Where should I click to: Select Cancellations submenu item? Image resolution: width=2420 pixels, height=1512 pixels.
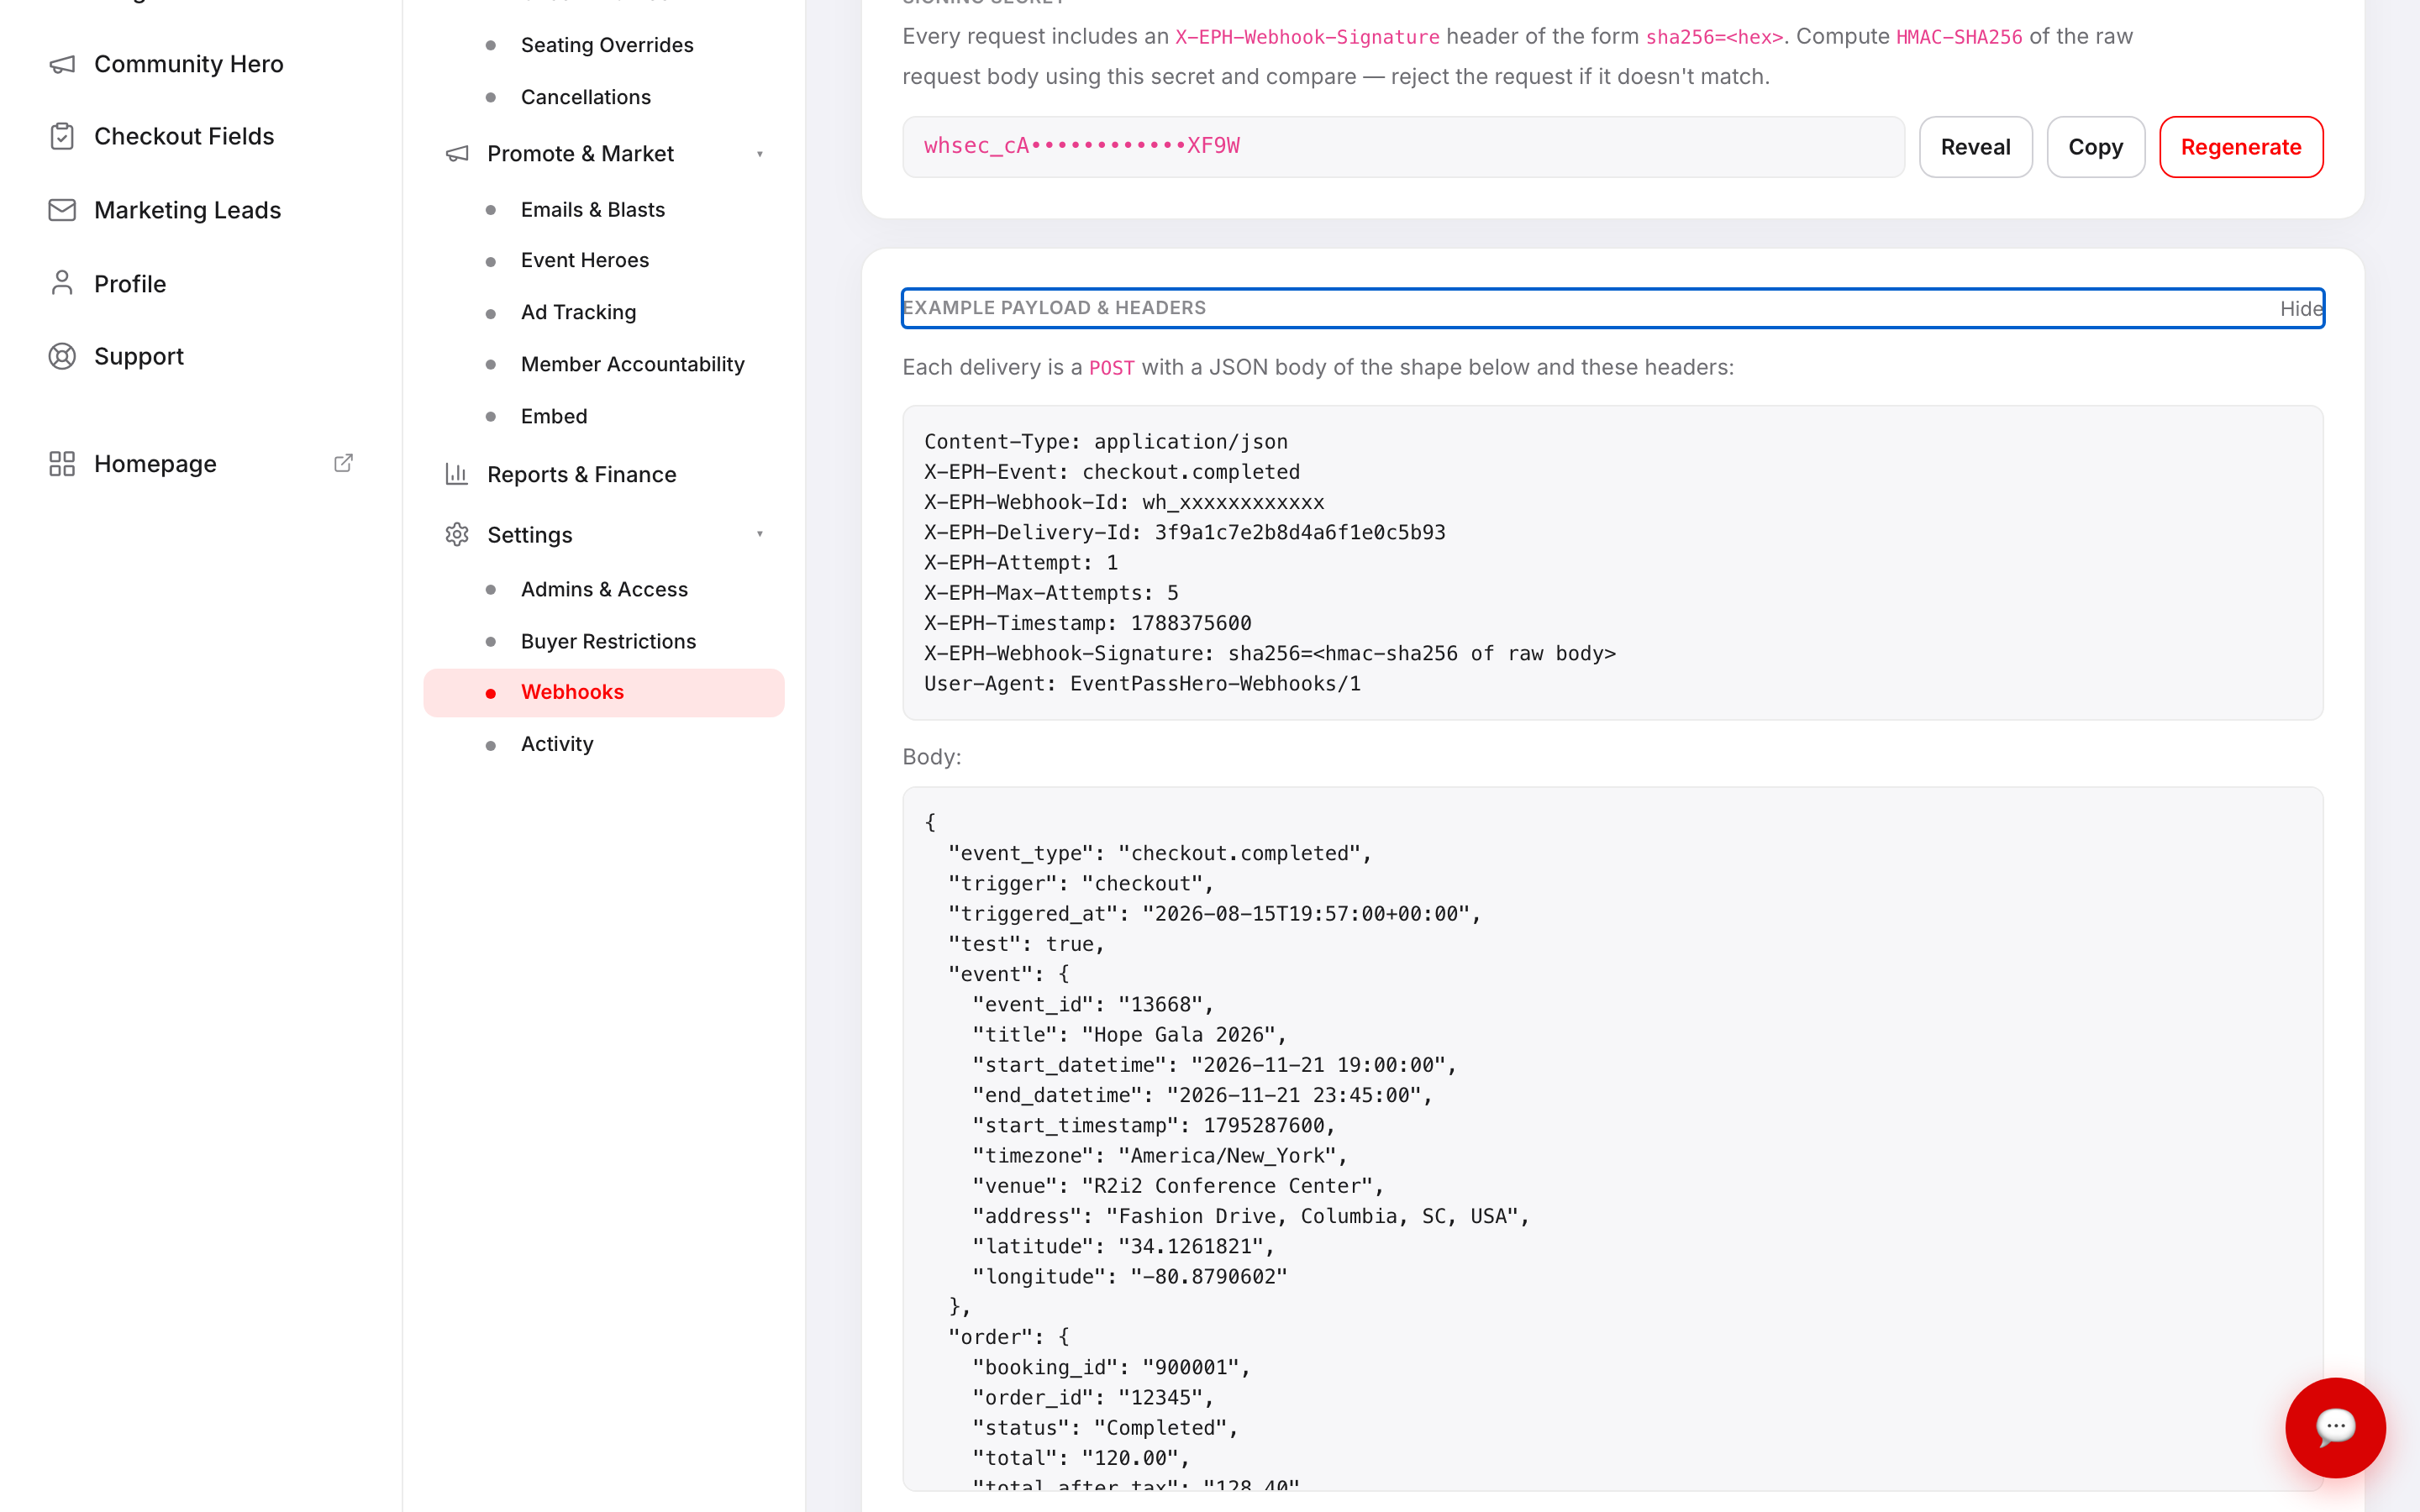[x=586, y=97]
